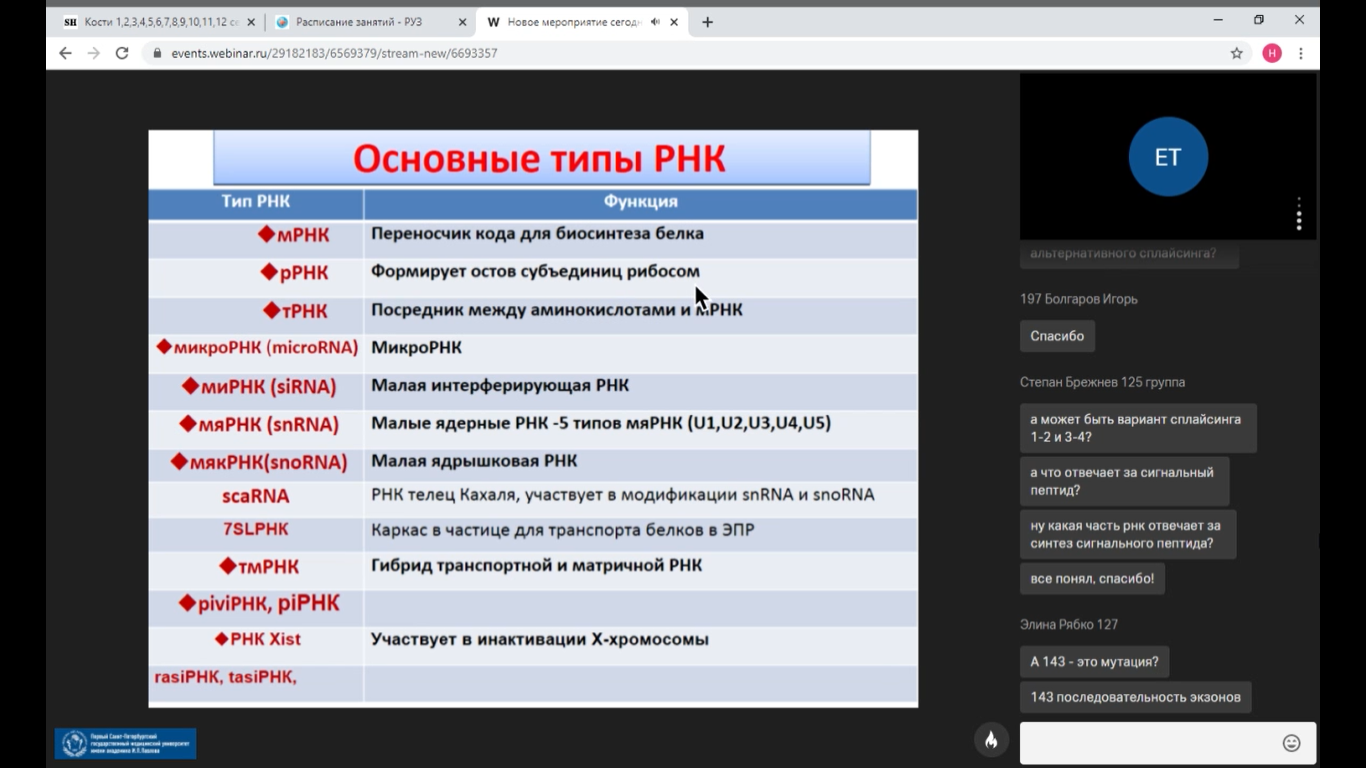Open emoji picker in chat field
Screen dimensions: 1366x768
click(x=1291, y=743)
